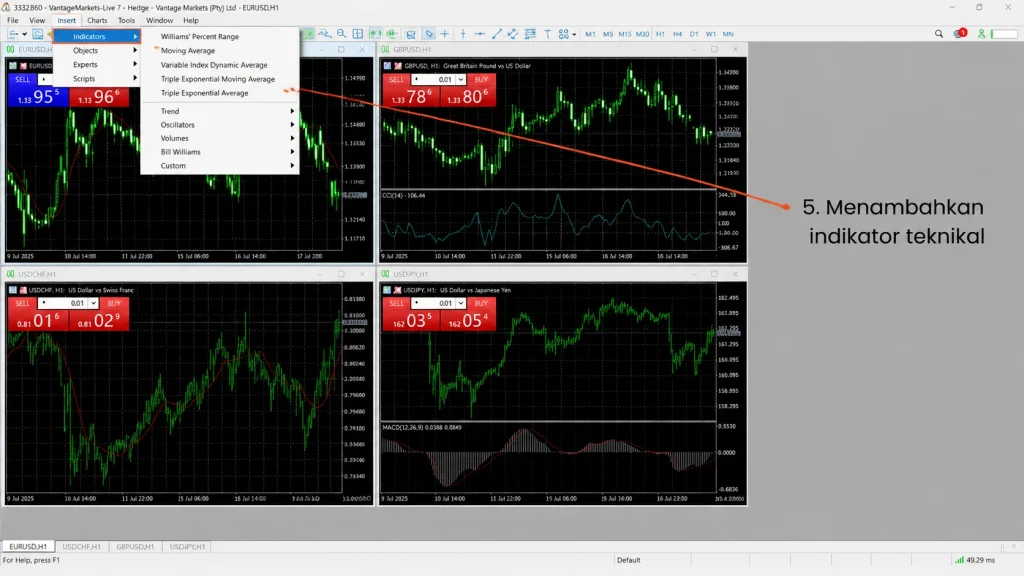Switch timeframe to H4

677,34
